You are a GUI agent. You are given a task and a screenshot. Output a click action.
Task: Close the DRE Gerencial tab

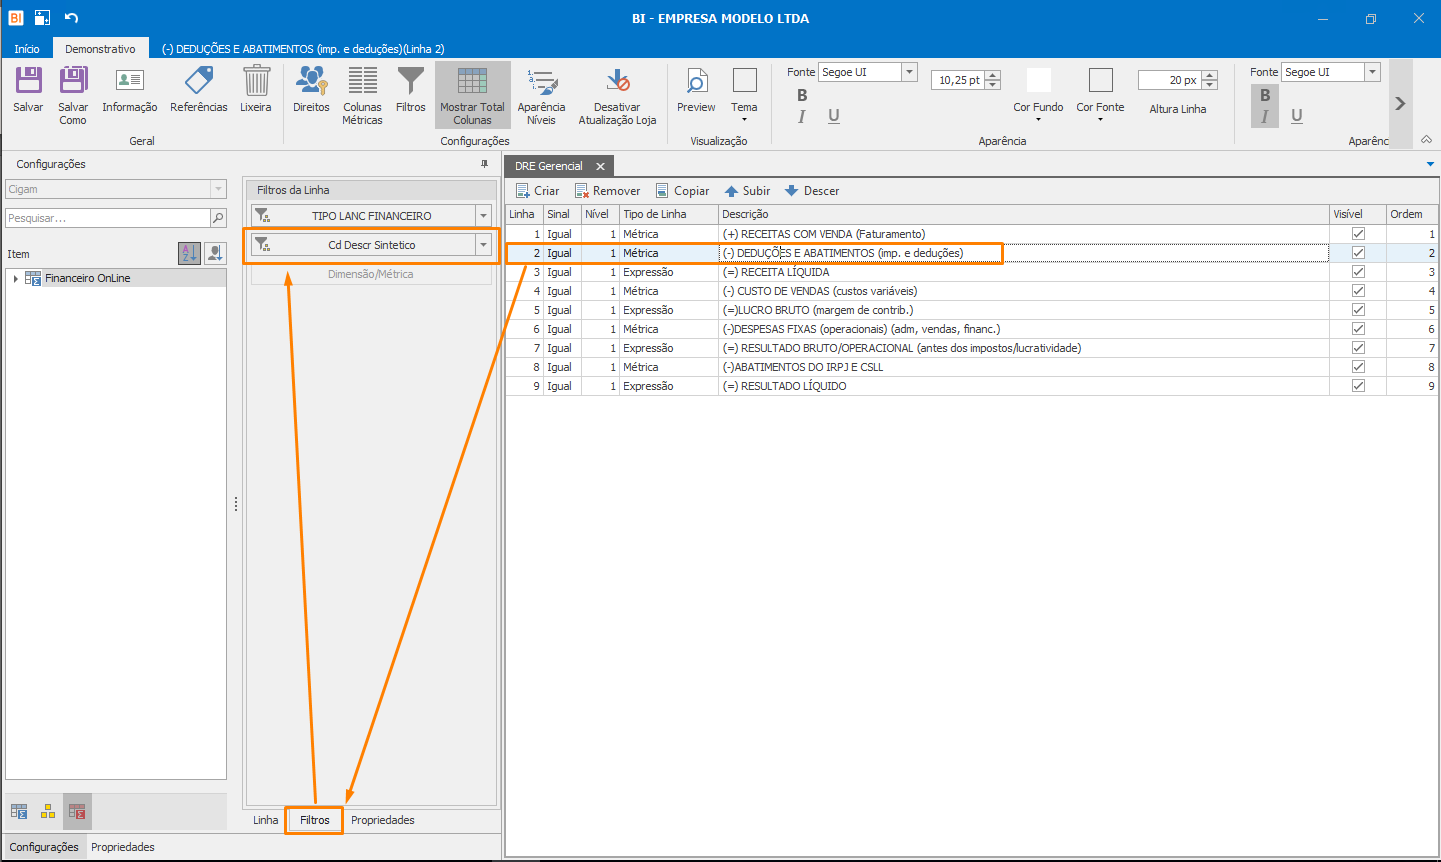tap(600, 166)
